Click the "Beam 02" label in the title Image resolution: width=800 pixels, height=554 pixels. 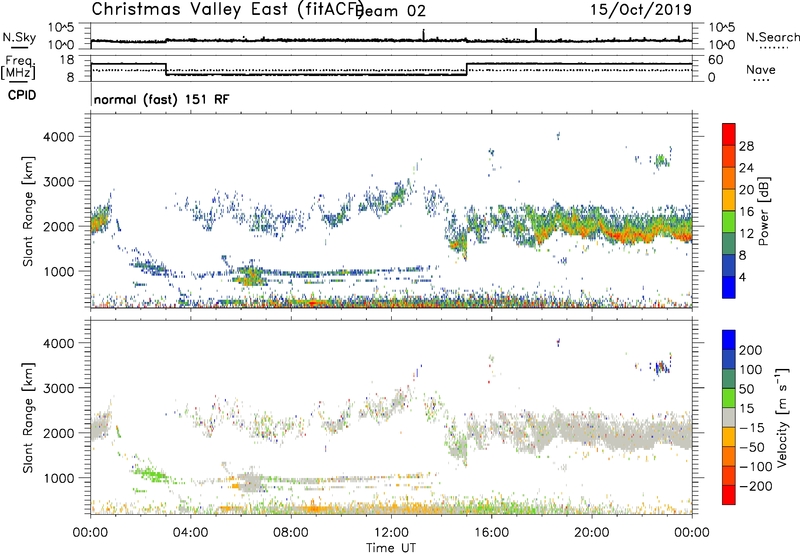point(391,11)
